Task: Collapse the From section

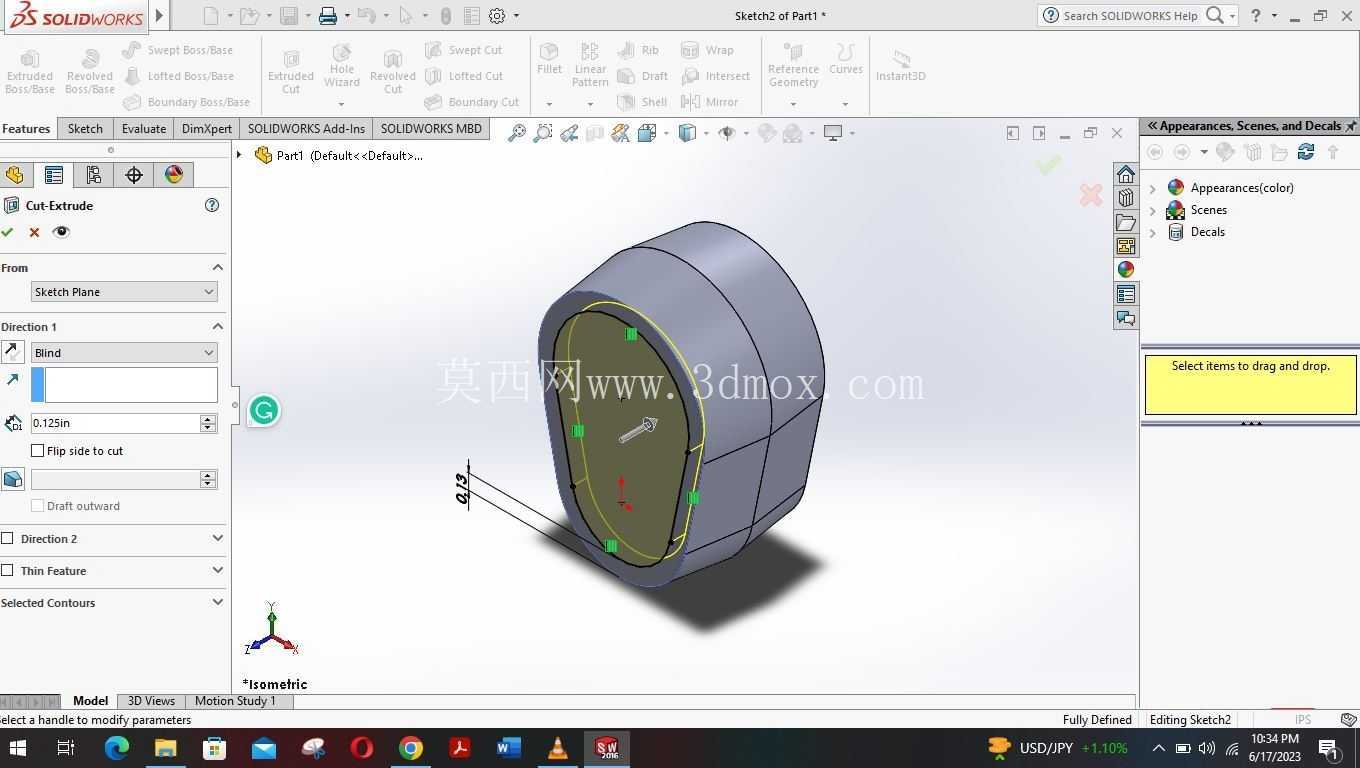Action: click(217, 267)
